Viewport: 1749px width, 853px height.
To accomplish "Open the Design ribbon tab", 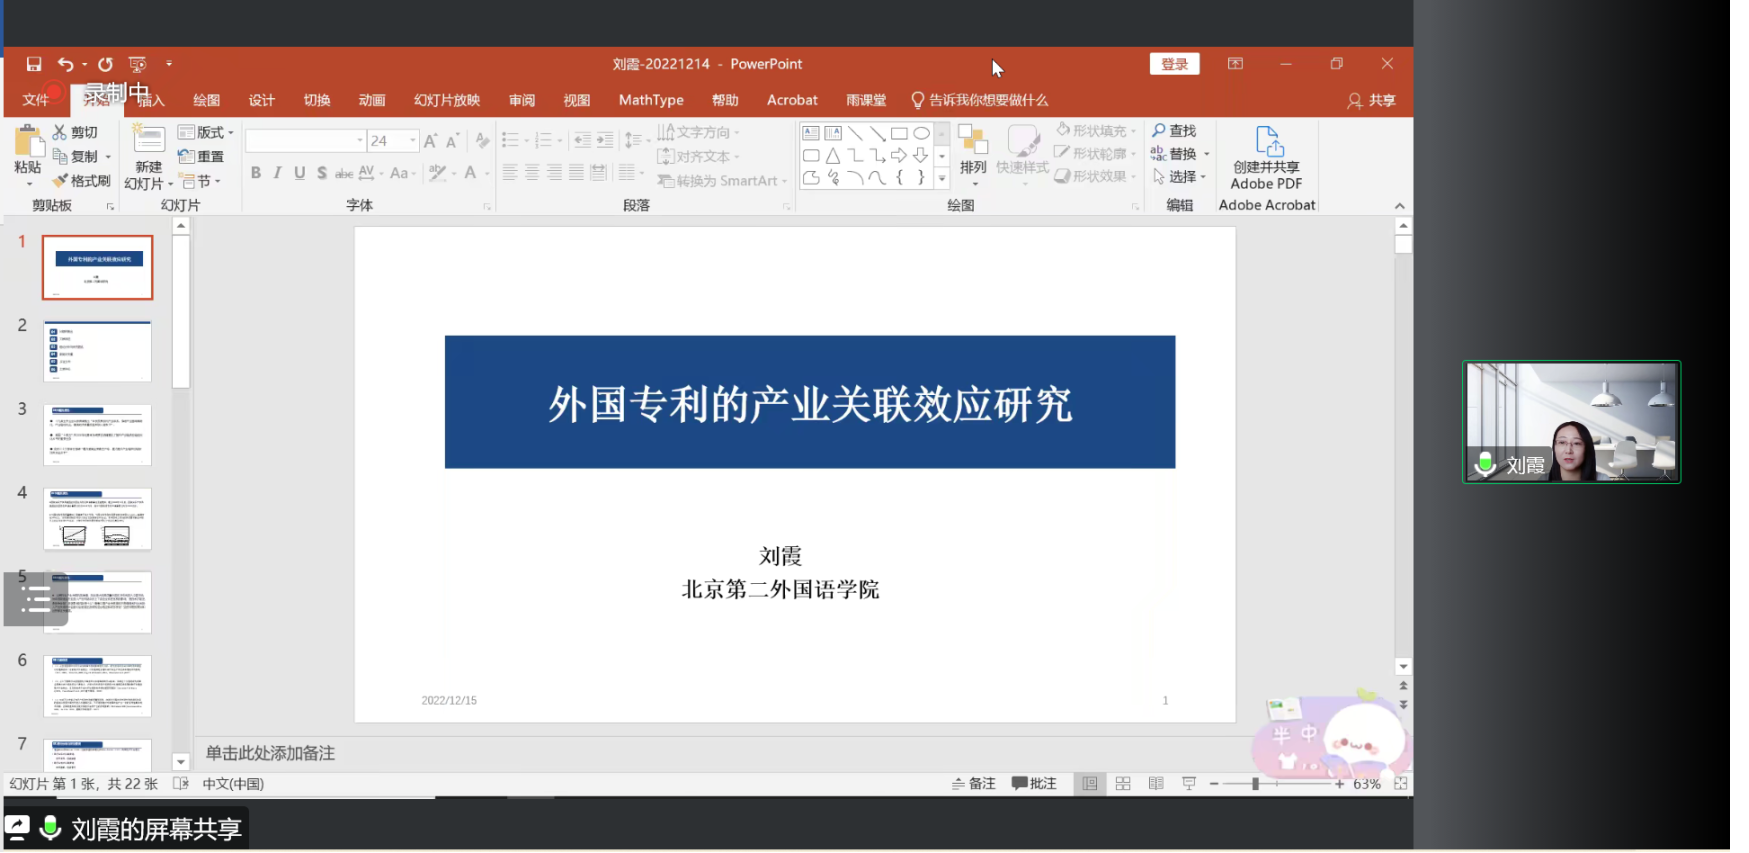I will click(261, 100).
